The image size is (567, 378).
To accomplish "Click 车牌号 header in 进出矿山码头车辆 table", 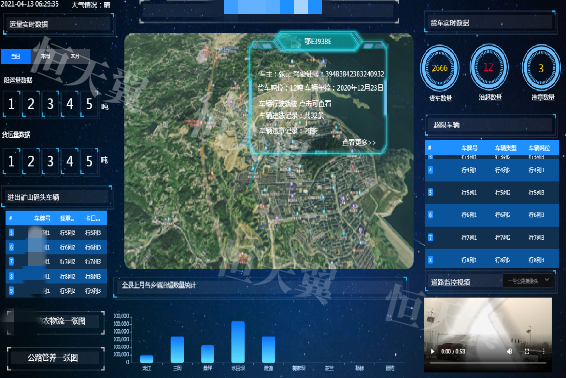I will (42, 218).
